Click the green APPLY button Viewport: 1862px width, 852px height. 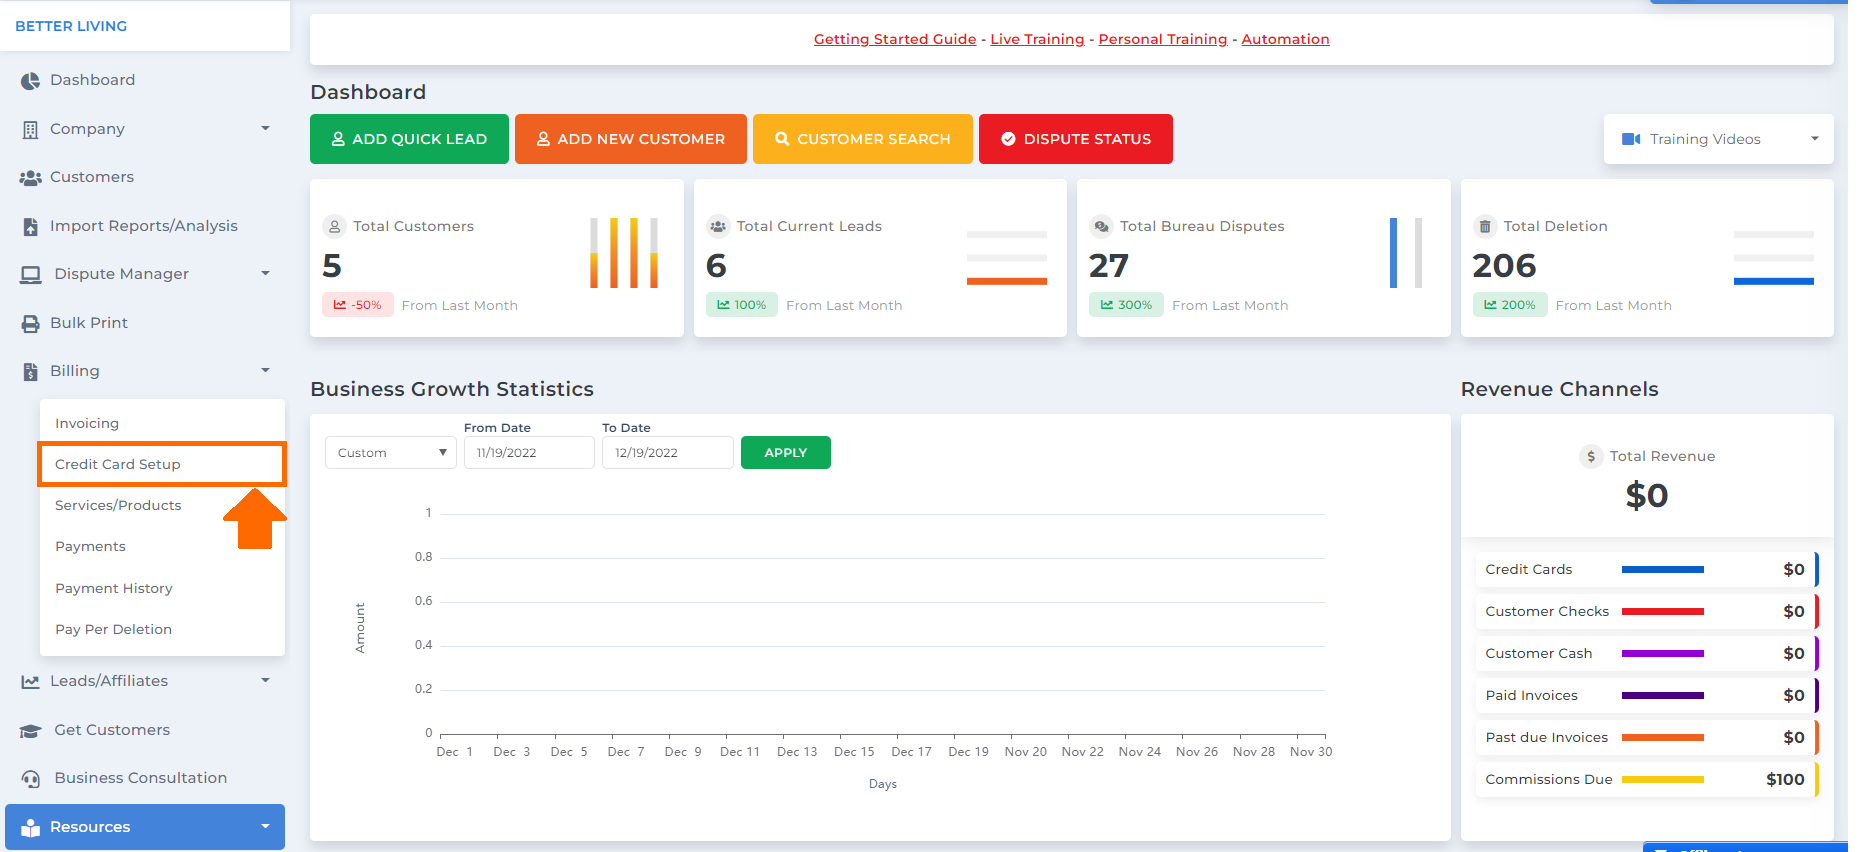[786, 453]
